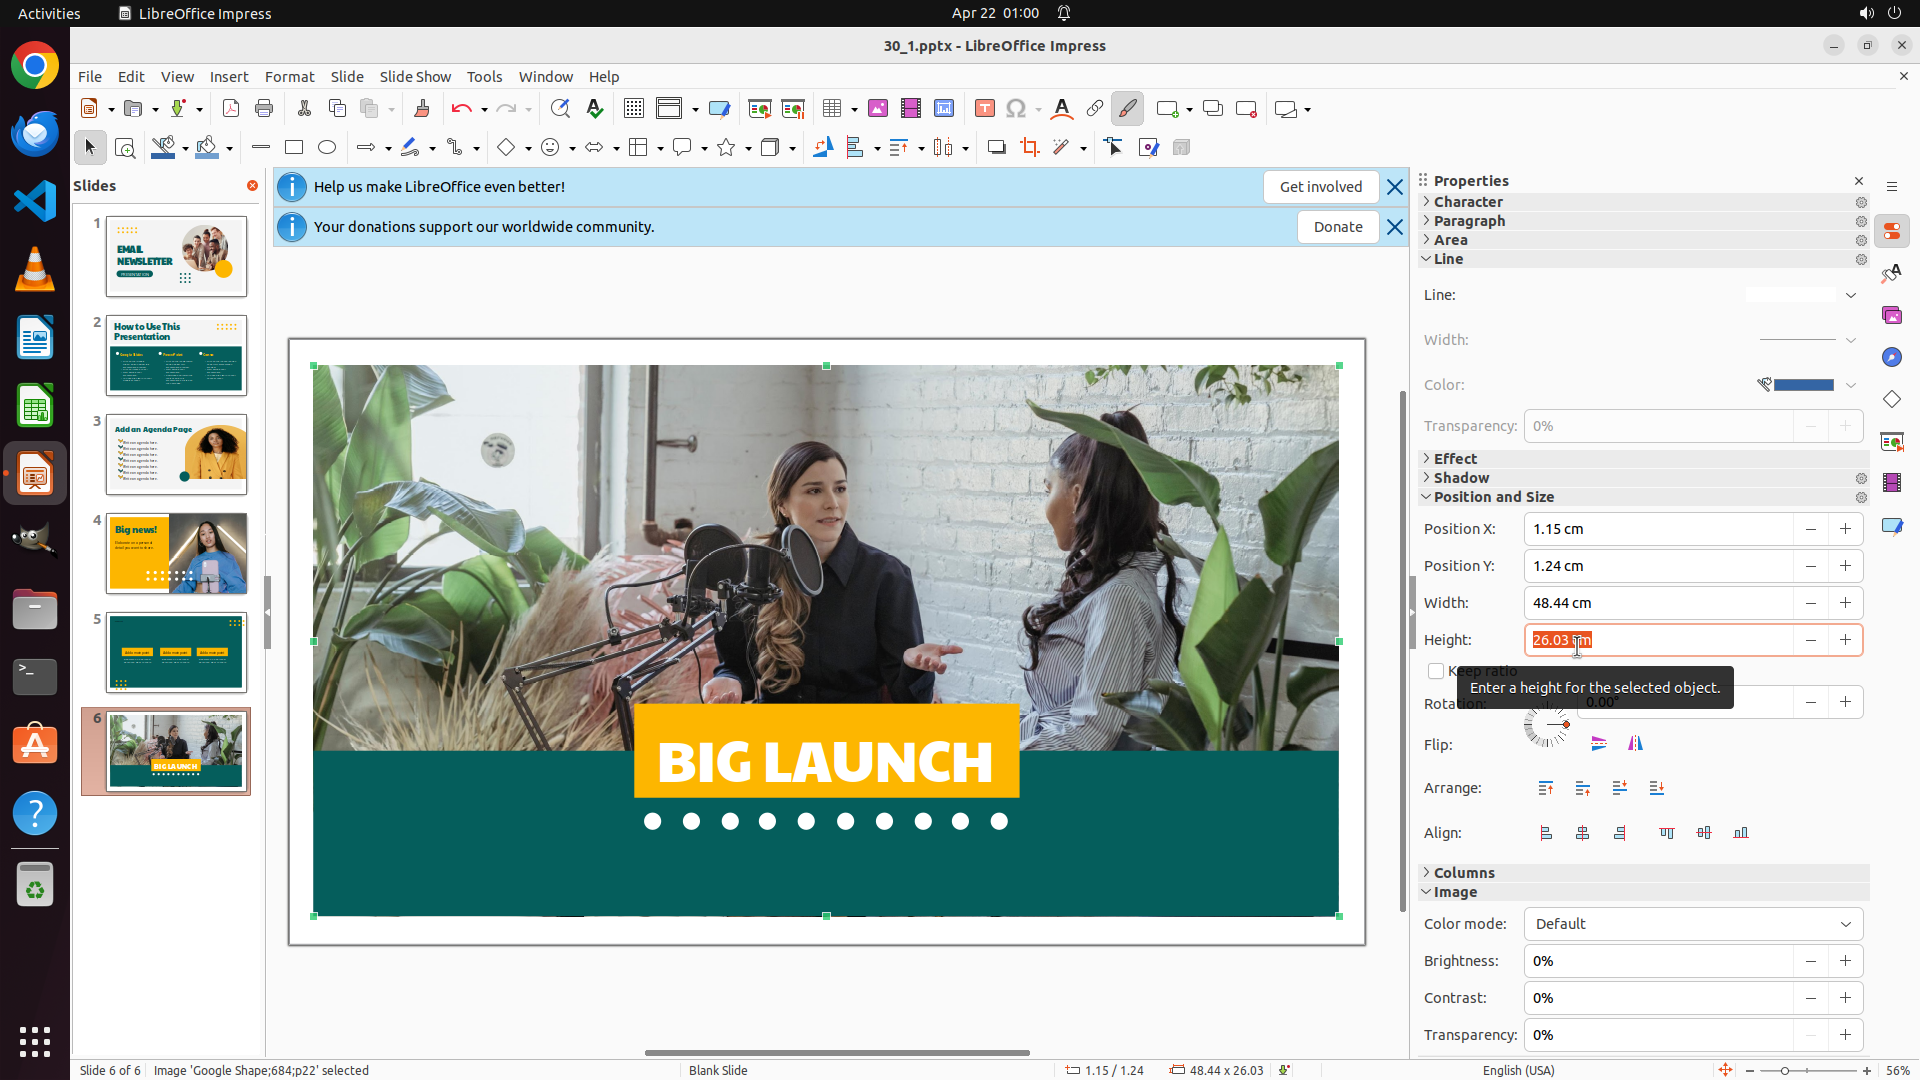Select slide 4 thumbnail Big news
The height and width of the screenshot is (1080, 1920).
(177, 554)
